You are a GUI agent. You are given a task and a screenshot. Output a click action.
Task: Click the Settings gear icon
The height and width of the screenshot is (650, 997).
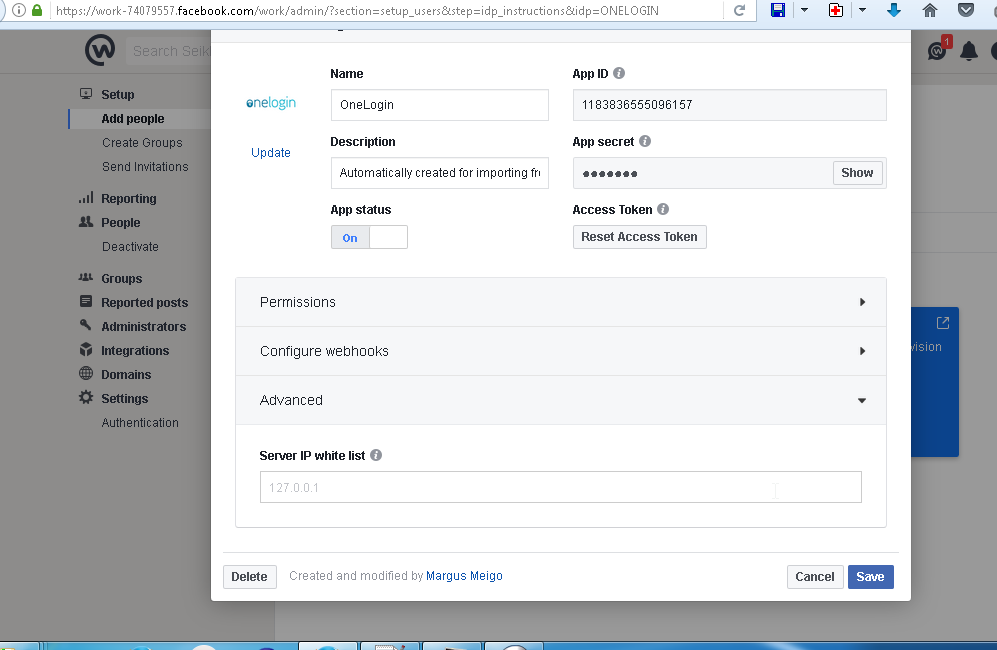[86, 398]
